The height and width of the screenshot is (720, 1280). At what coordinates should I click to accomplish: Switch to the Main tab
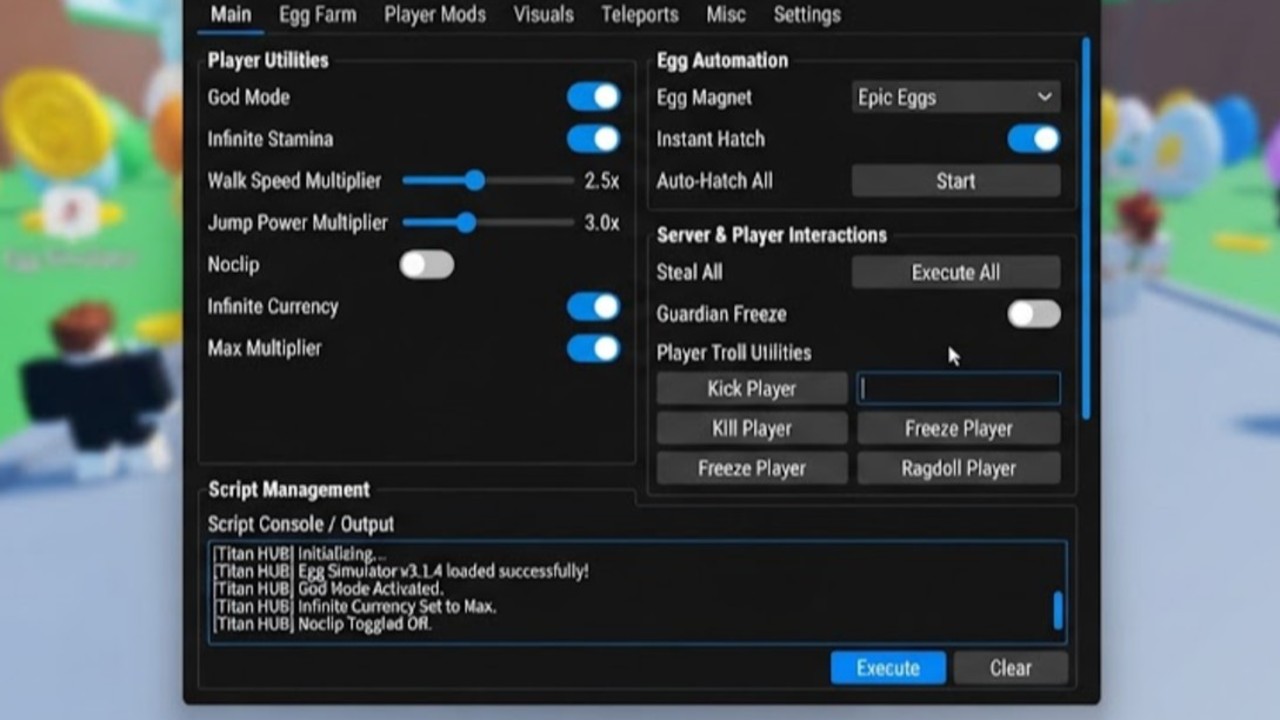[231, 15]
